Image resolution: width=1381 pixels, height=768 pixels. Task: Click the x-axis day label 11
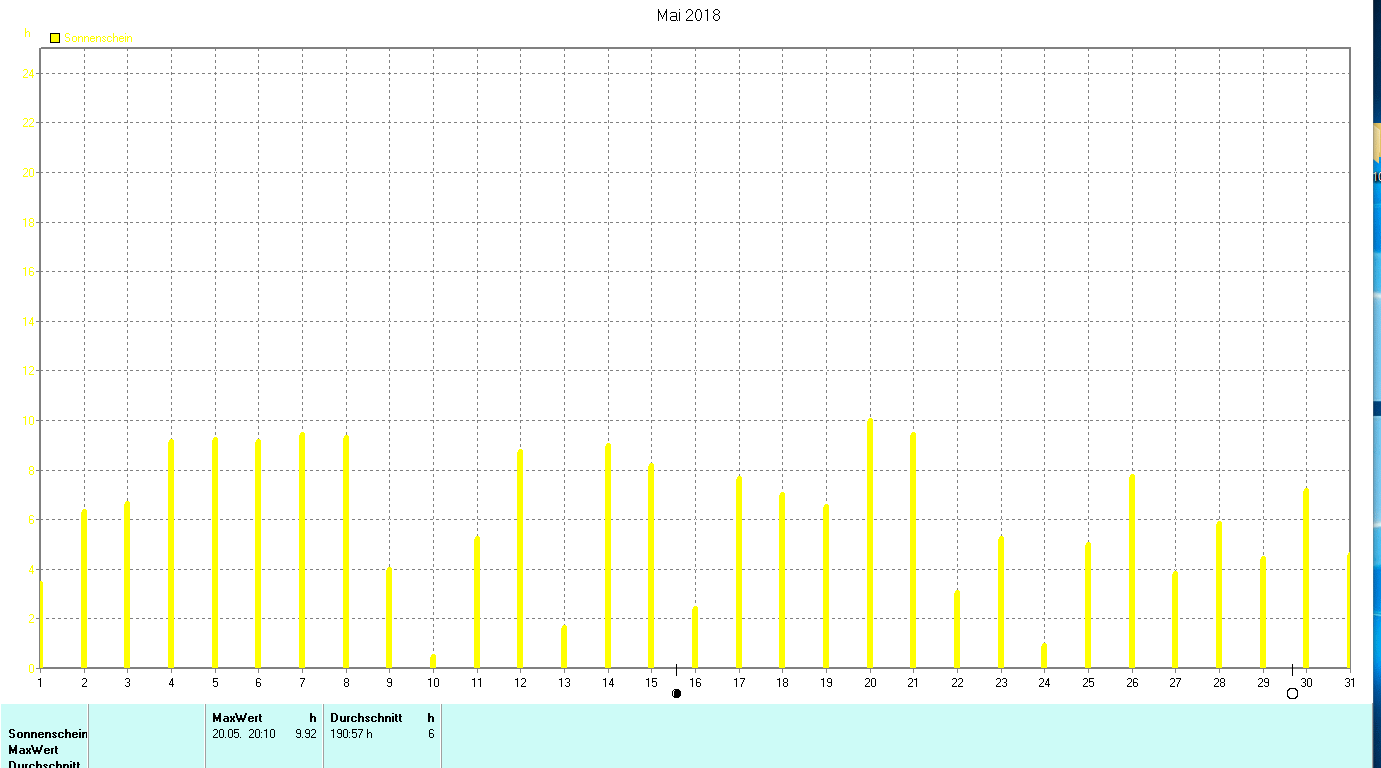(x=477, y=683)
